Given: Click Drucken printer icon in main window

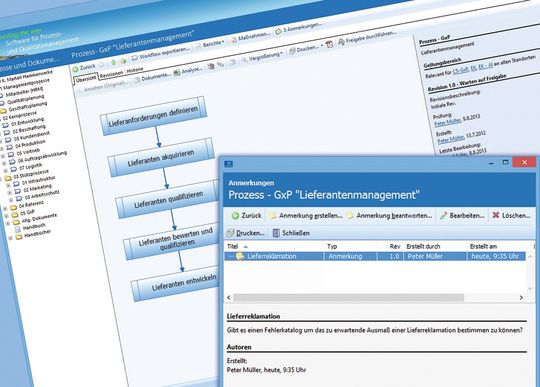Looking at the screenshot, I should click(292, 51).
